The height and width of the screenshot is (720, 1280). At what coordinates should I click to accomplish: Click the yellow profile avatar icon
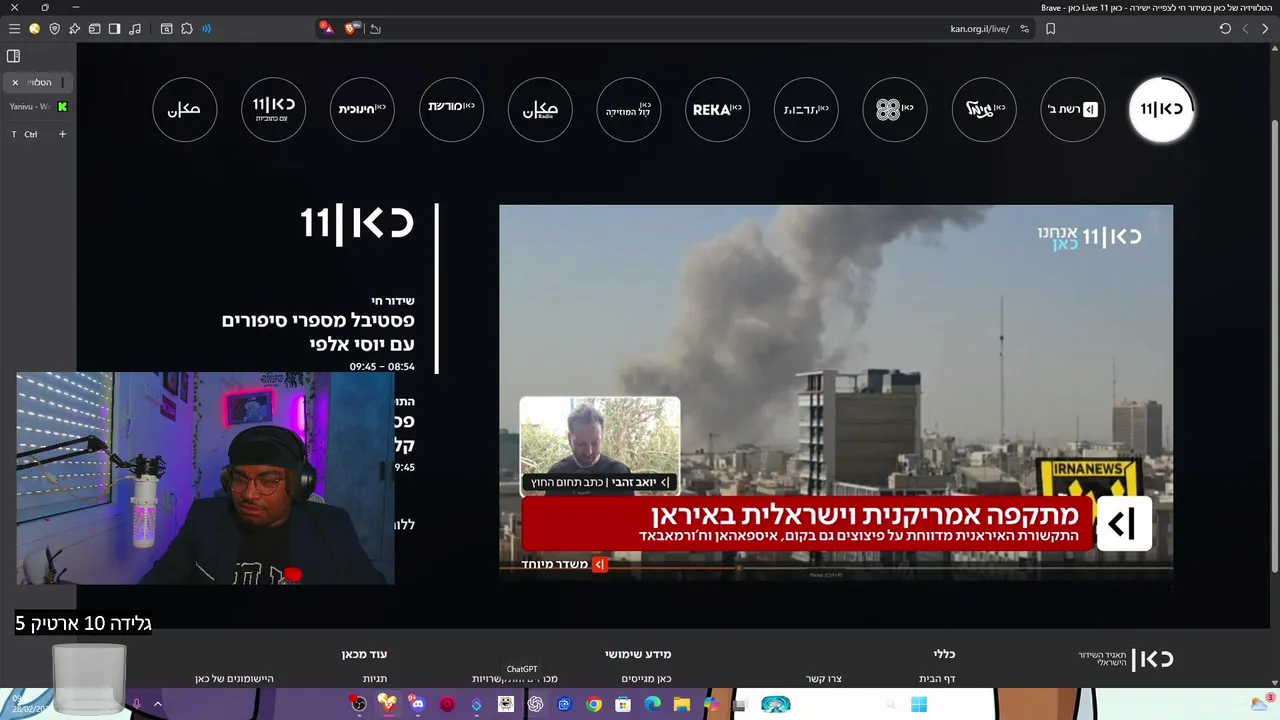34,29
